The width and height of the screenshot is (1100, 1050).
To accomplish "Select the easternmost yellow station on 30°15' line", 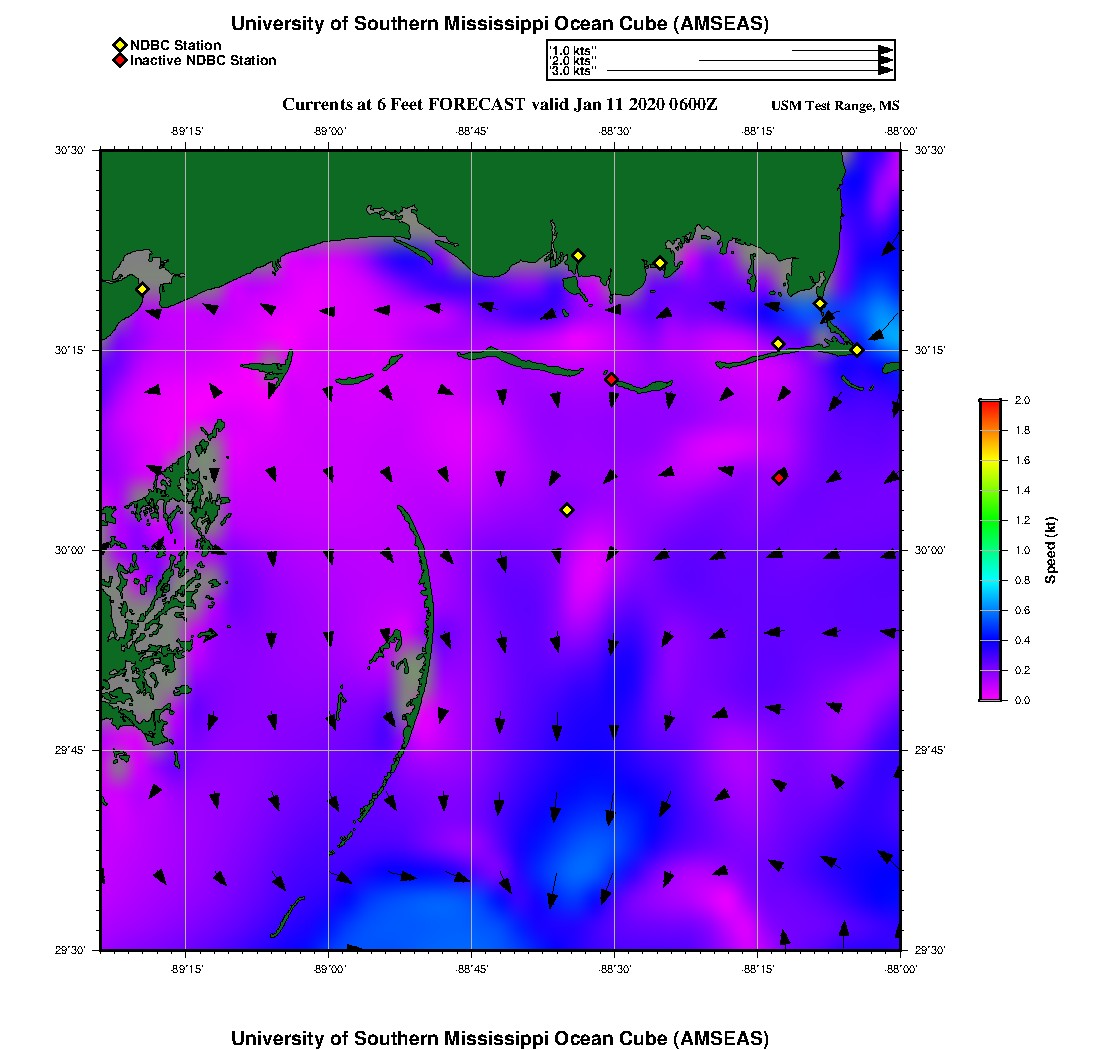I will coord(857,350).
